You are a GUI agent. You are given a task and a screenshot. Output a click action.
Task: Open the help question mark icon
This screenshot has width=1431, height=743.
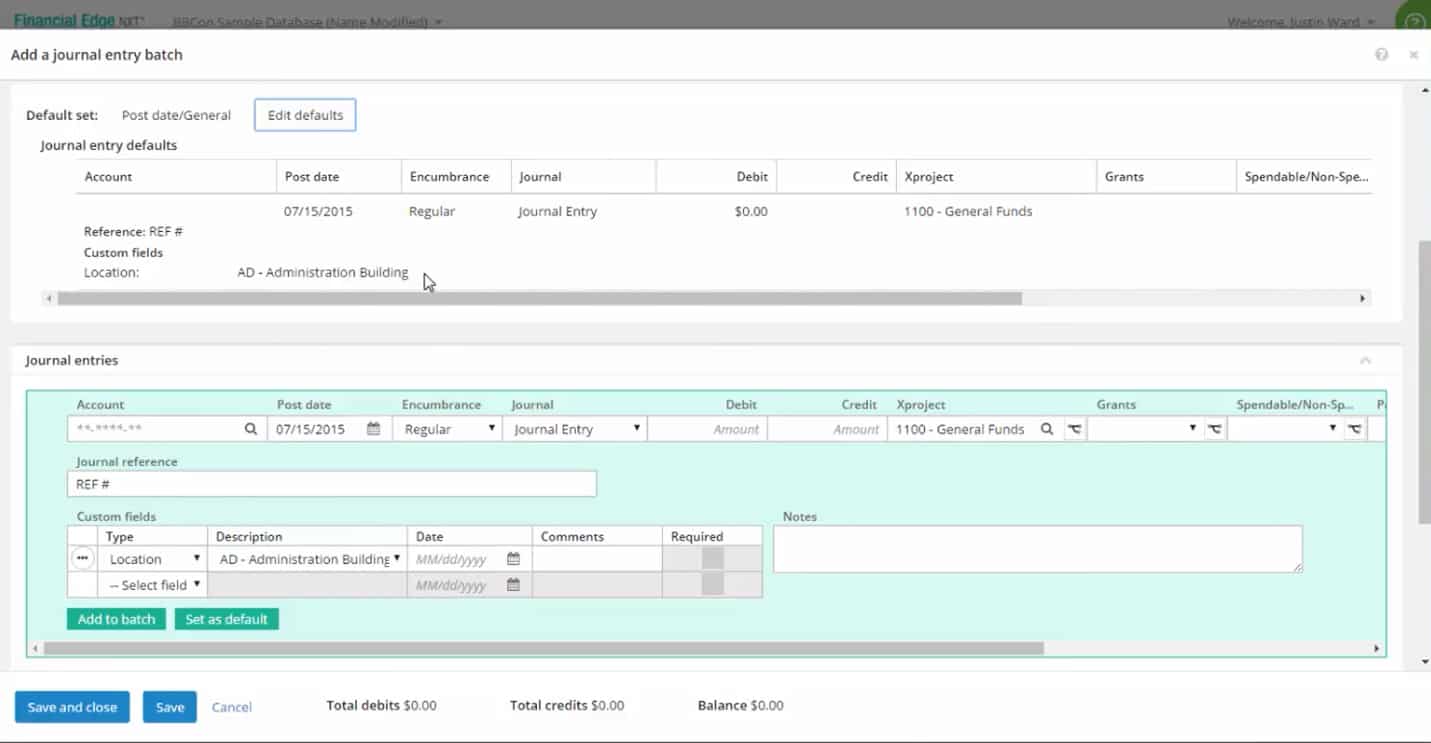[x=1381, y=55]
